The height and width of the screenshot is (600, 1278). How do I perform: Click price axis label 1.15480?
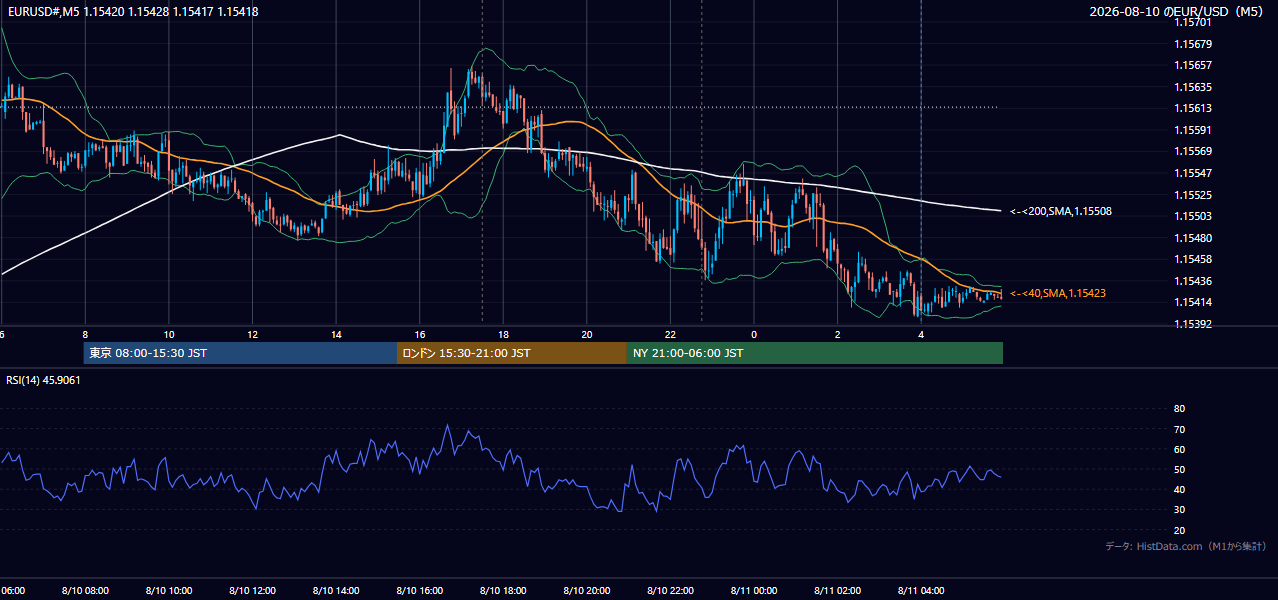[x=1192, y=238]
